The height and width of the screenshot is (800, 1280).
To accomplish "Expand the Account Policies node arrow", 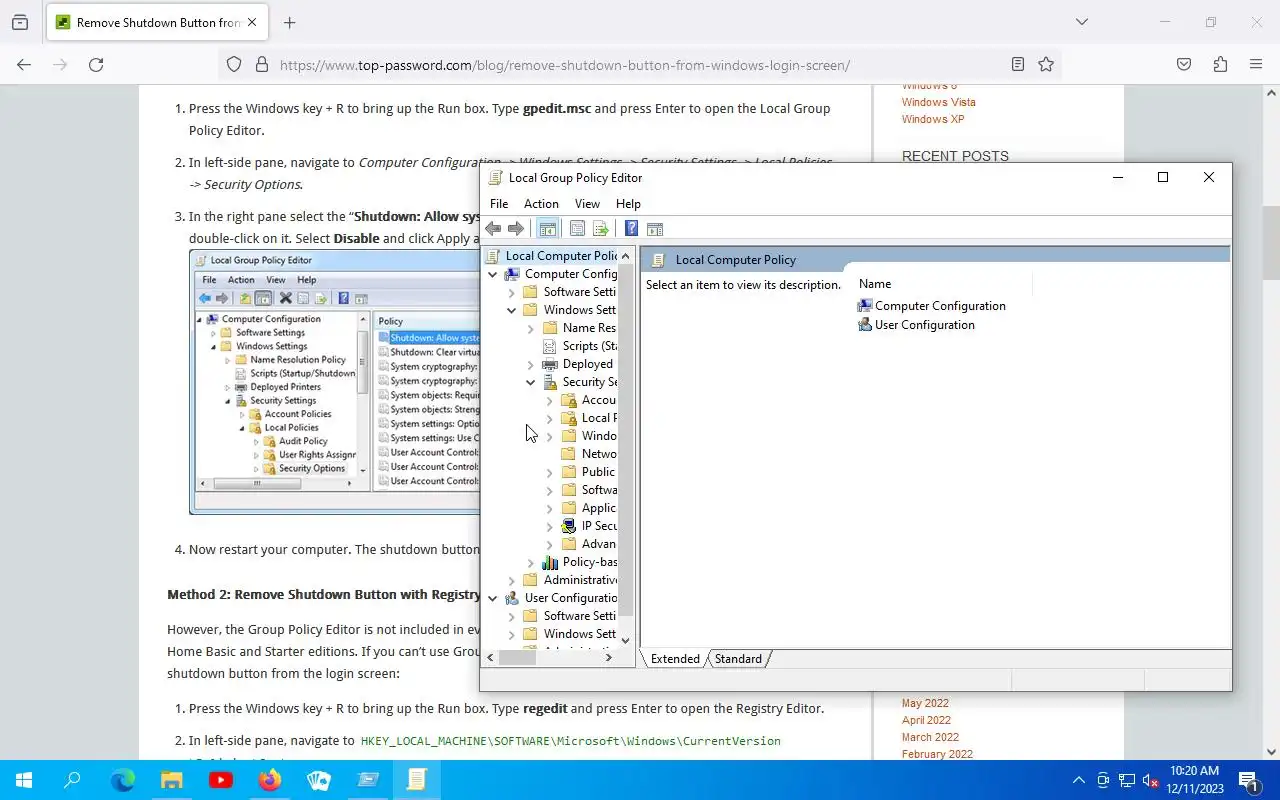I will pyautogui.click(x=549, y=400).
